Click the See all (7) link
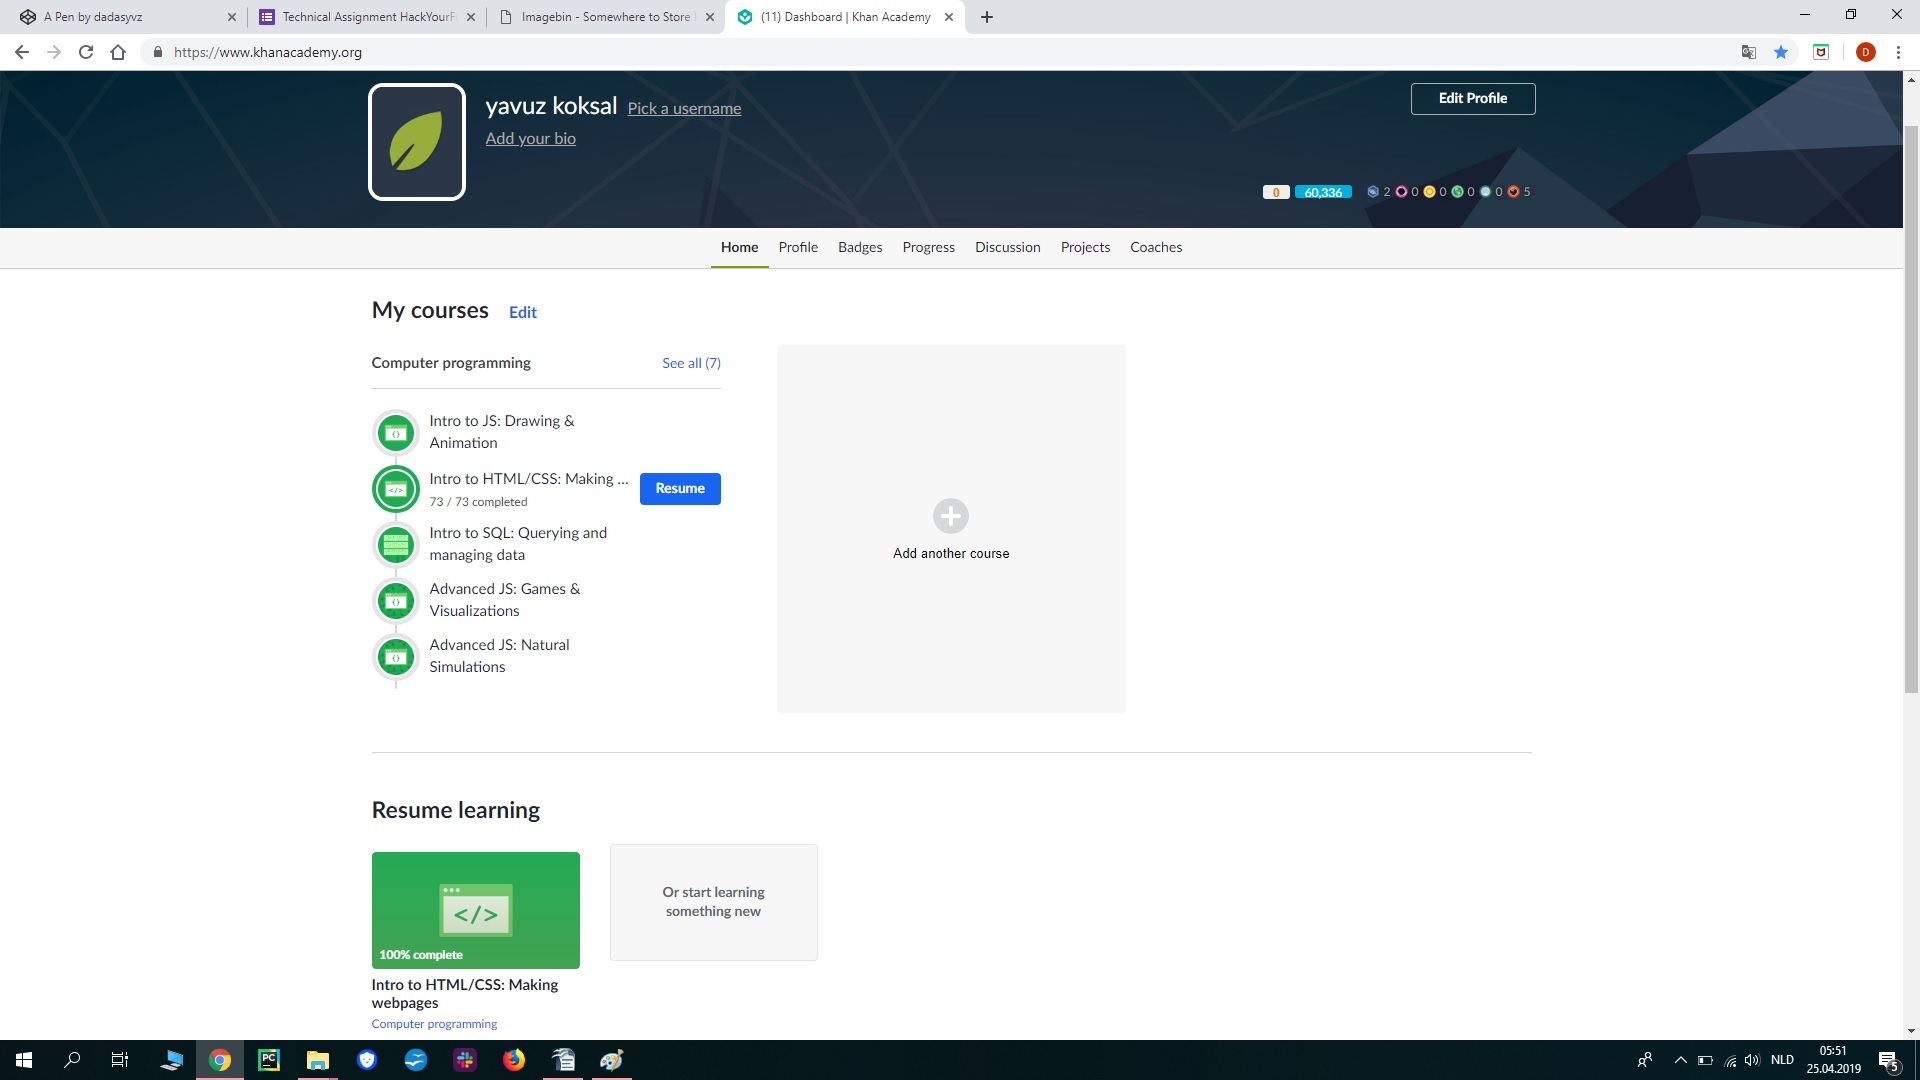Viewport: 1920px width, 1080px height. click(691, 363)
